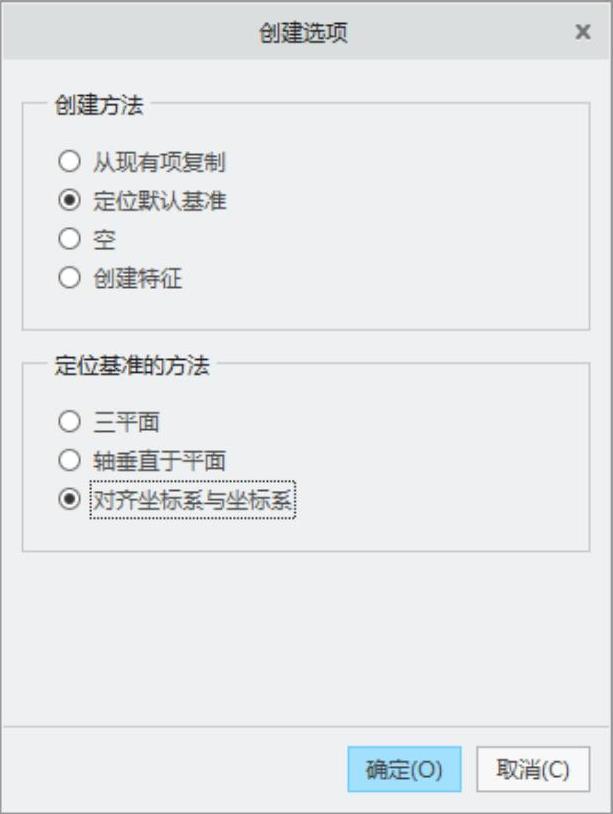Click the 确定(O) button to confirm
Screen dimensions: 613x814
click(x=404, y=770)
